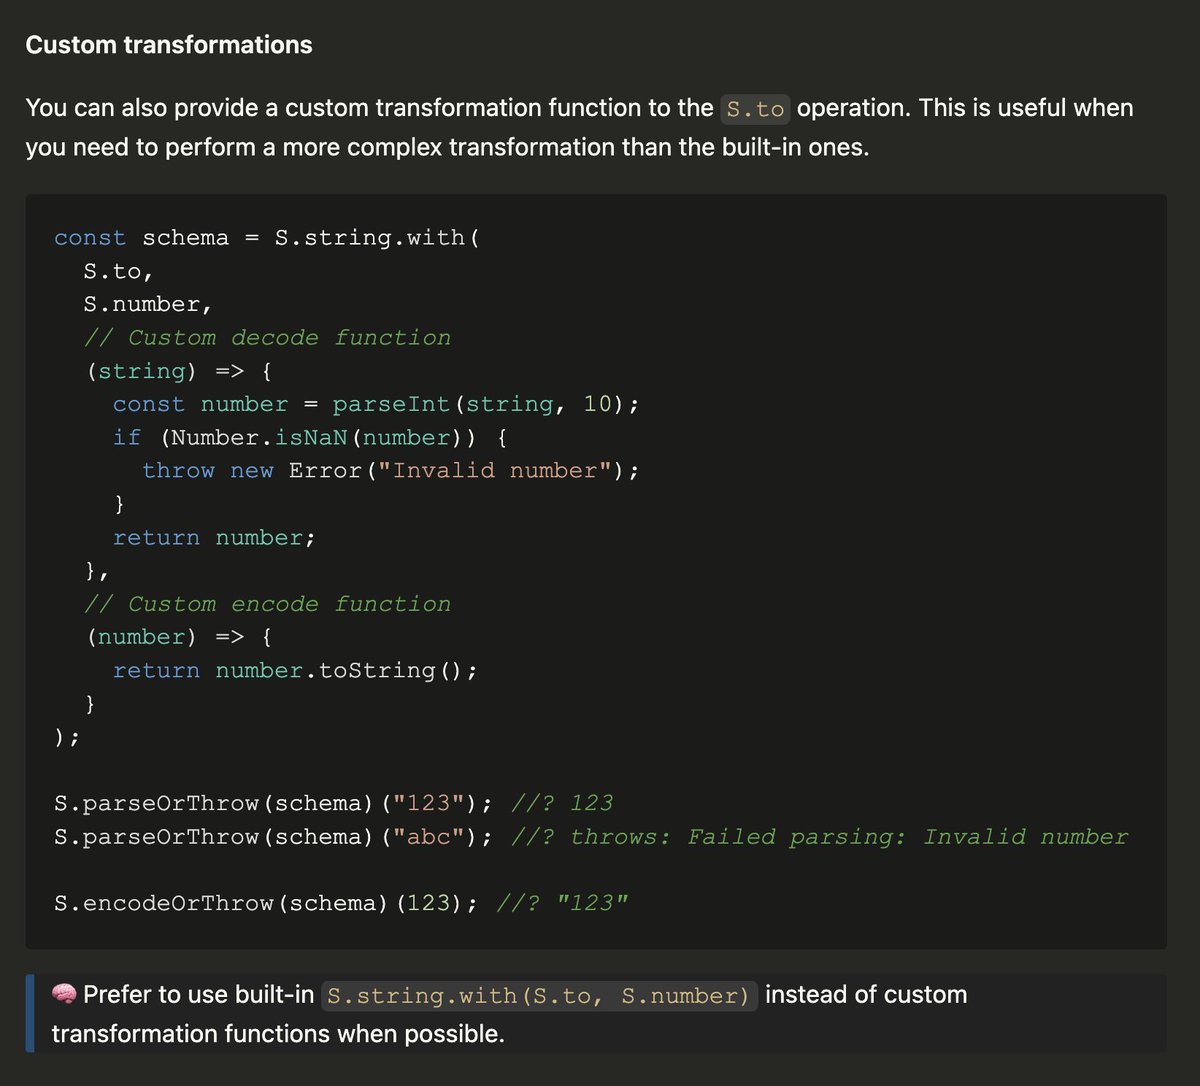
Task: Click the "Custom transformations" heading
Action: [x=169, y=45]
